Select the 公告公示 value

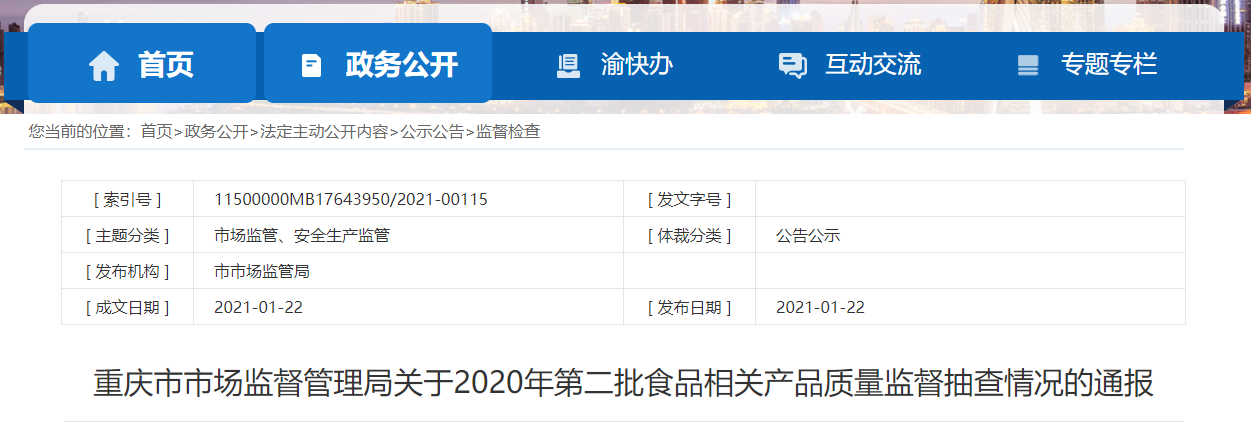(808, 236)
